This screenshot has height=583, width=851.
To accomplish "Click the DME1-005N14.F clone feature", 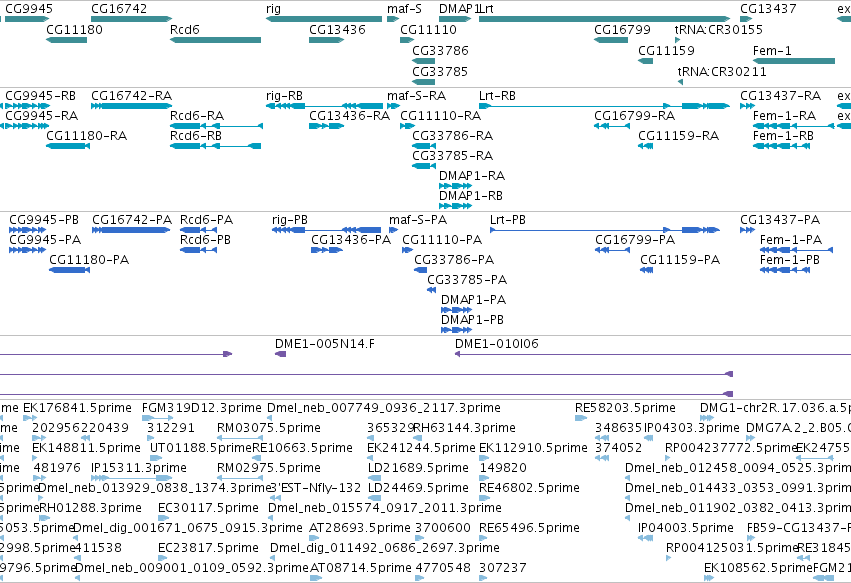I will click(281, 354).
